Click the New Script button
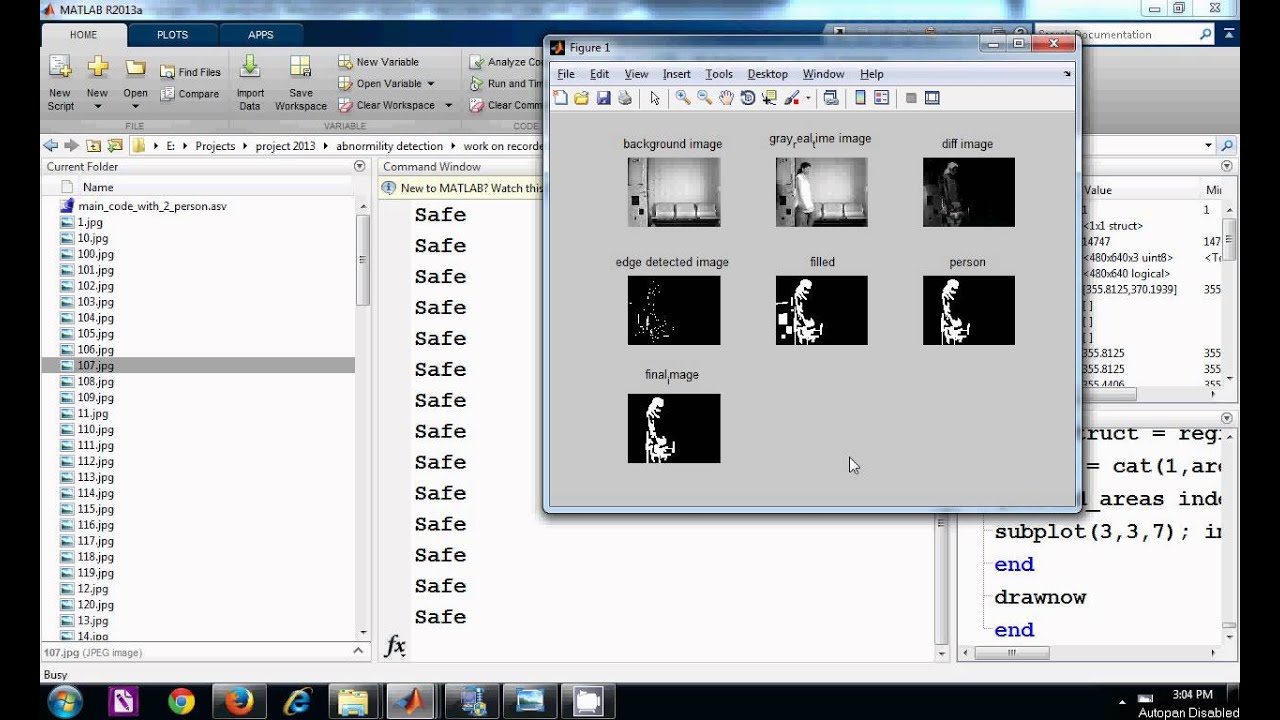The width and height of the screenshot is (1280, 720). coord(60,82)
